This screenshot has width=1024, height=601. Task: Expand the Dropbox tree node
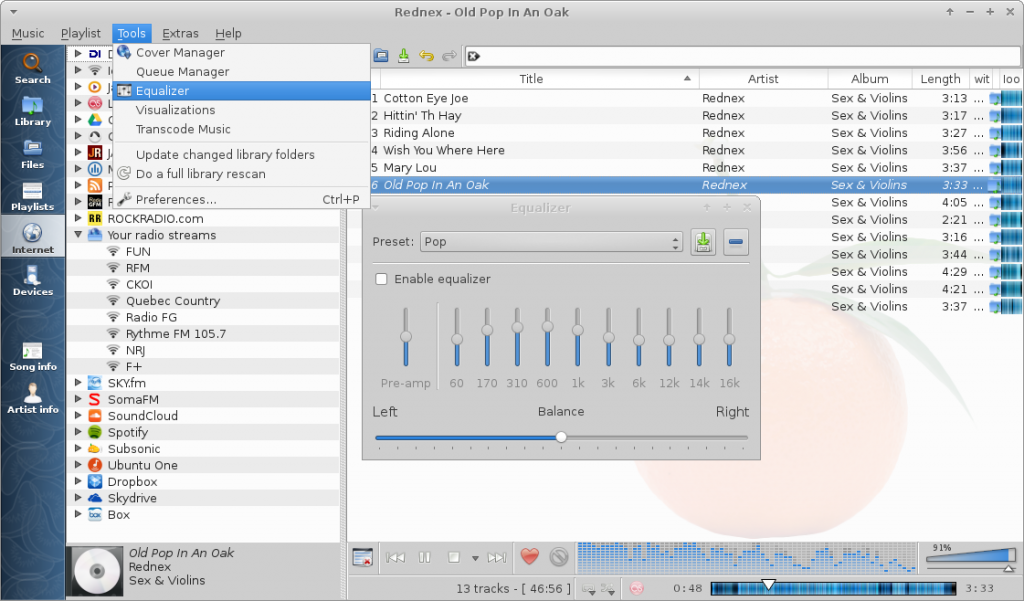78,481
